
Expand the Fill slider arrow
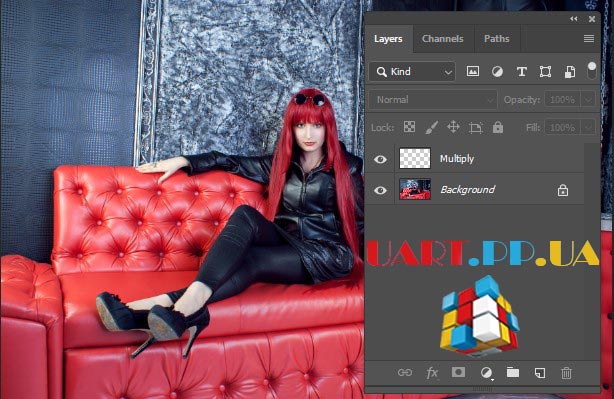(589, 128)
